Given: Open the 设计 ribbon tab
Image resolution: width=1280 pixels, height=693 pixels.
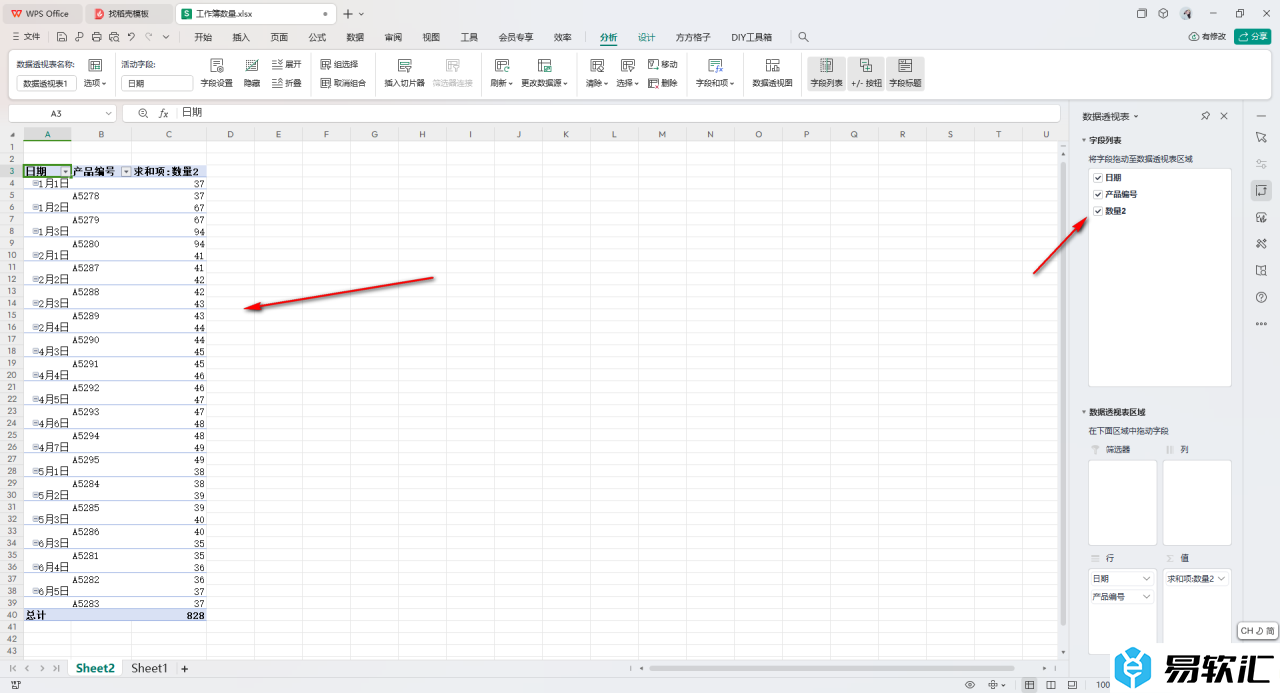Looking at the screenshot, I should [647, 37].
